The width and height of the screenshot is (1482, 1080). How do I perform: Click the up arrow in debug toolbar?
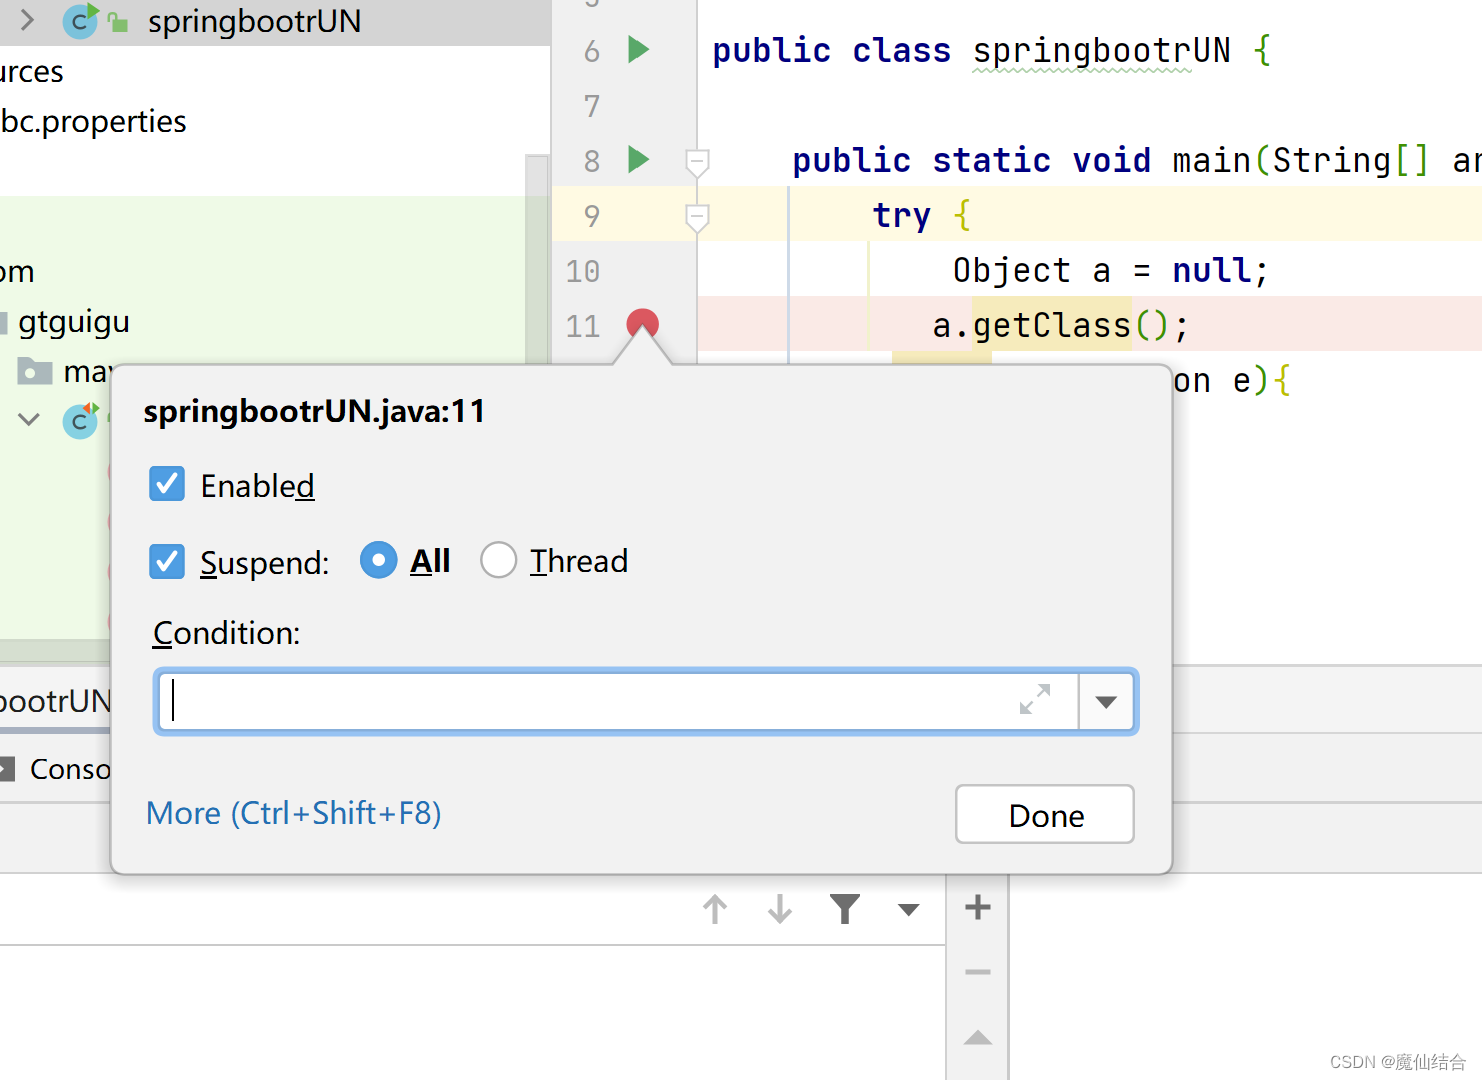point(715,909)
